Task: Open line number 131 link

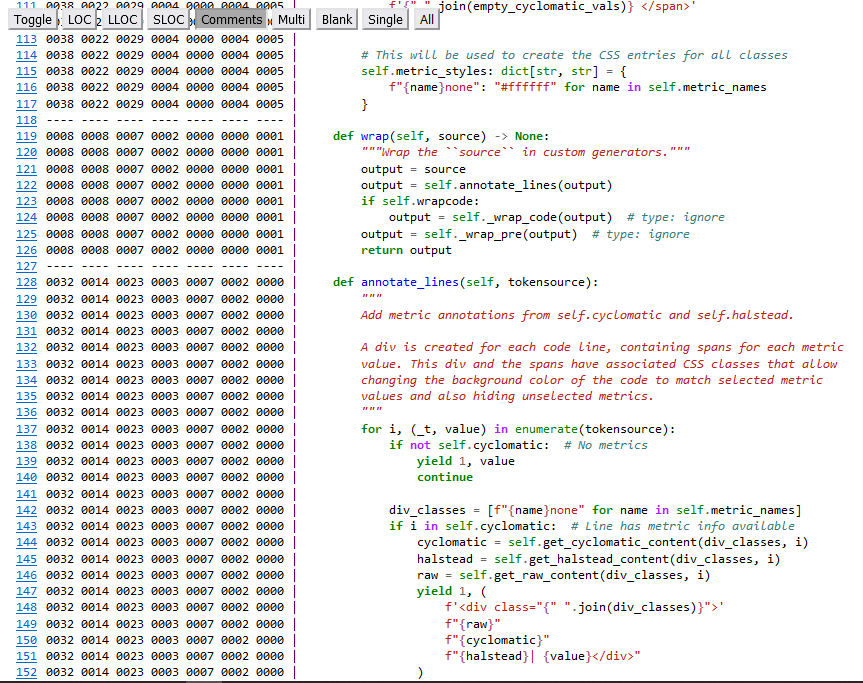Action: [x=26, y=331]
